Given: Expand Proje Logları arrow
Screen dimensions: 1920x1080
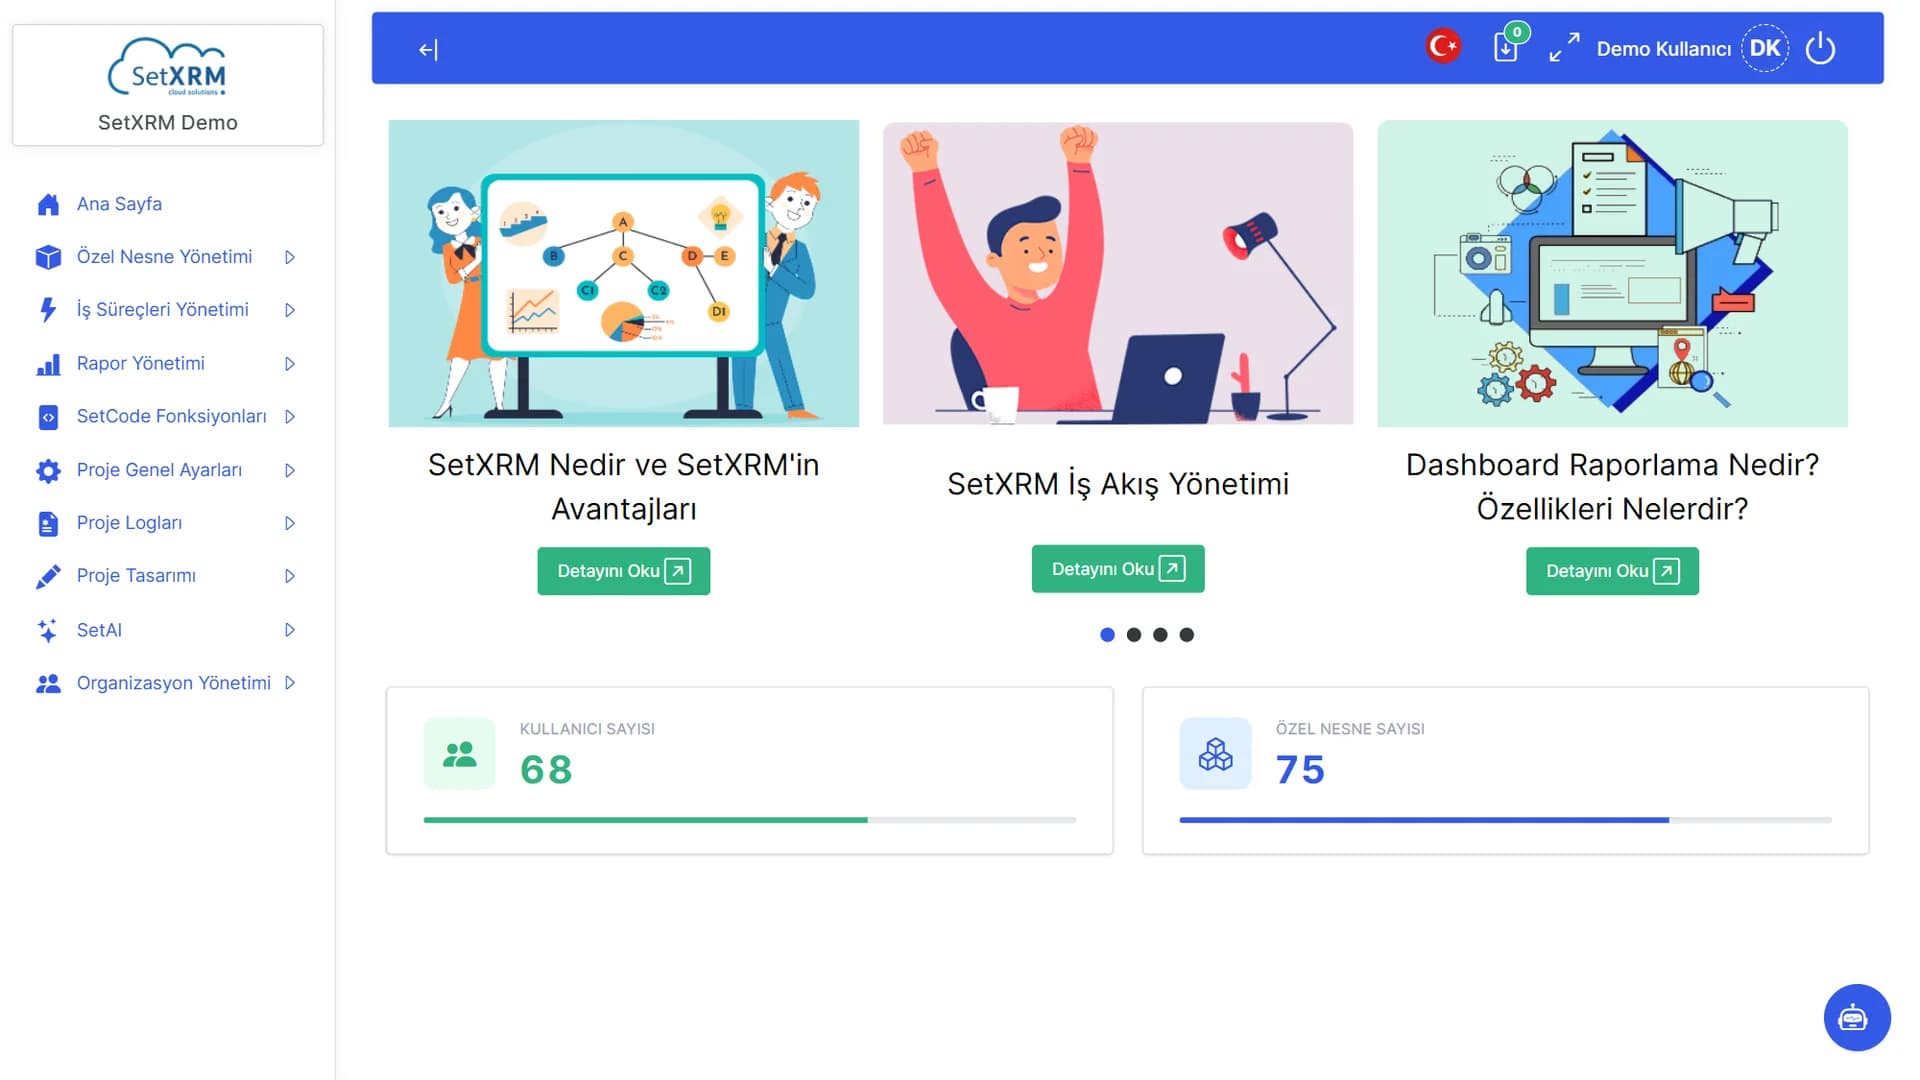Looking at the screenshot, I should tap(290, 523).
